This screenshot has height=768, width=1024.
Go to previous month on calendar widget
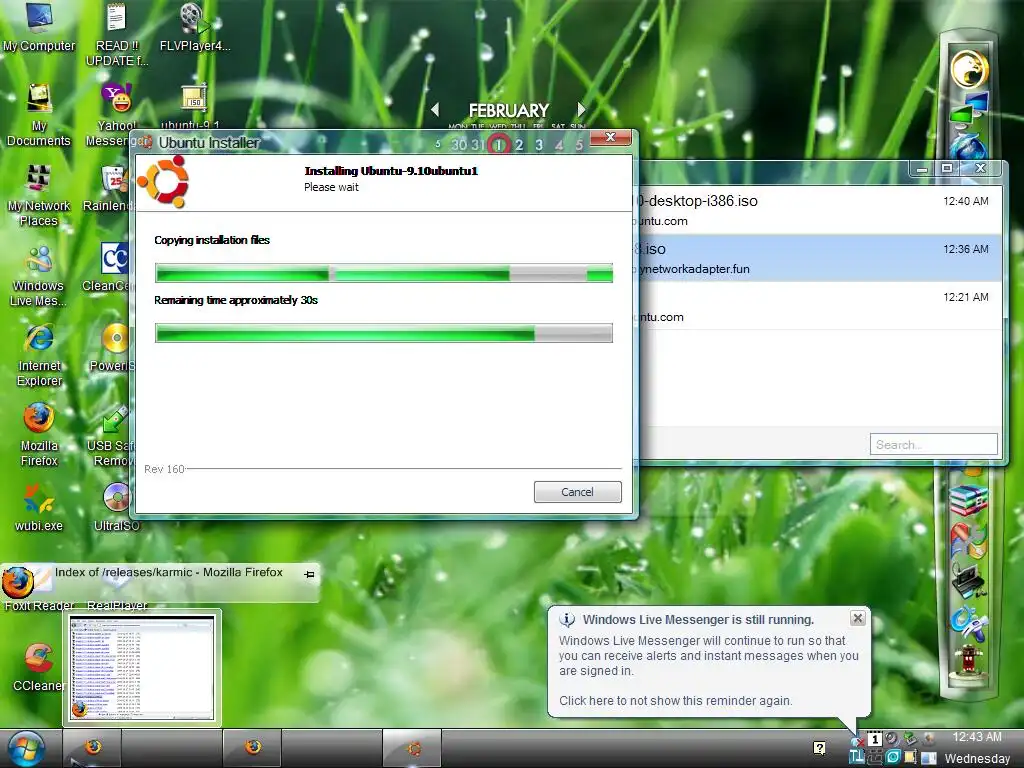(435, 110)
